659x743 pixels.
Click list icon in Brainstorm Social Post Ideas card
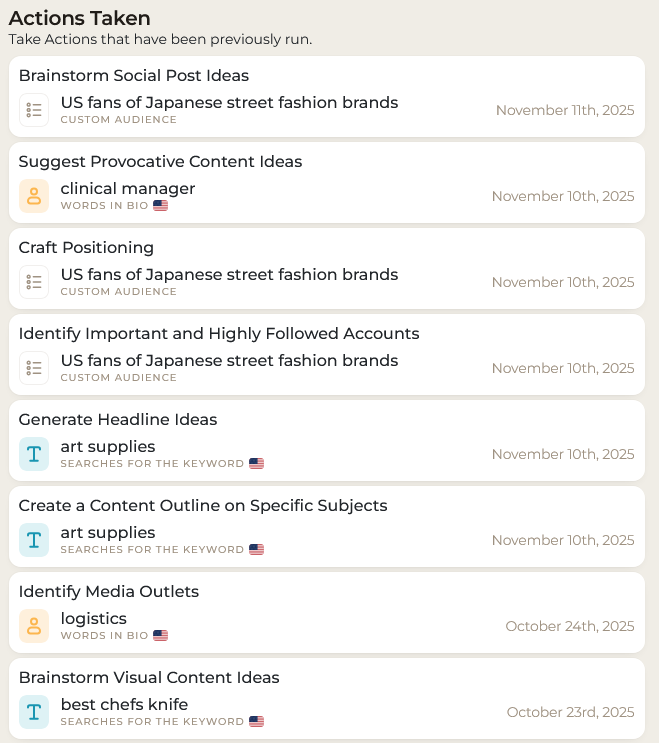point(34,110)
